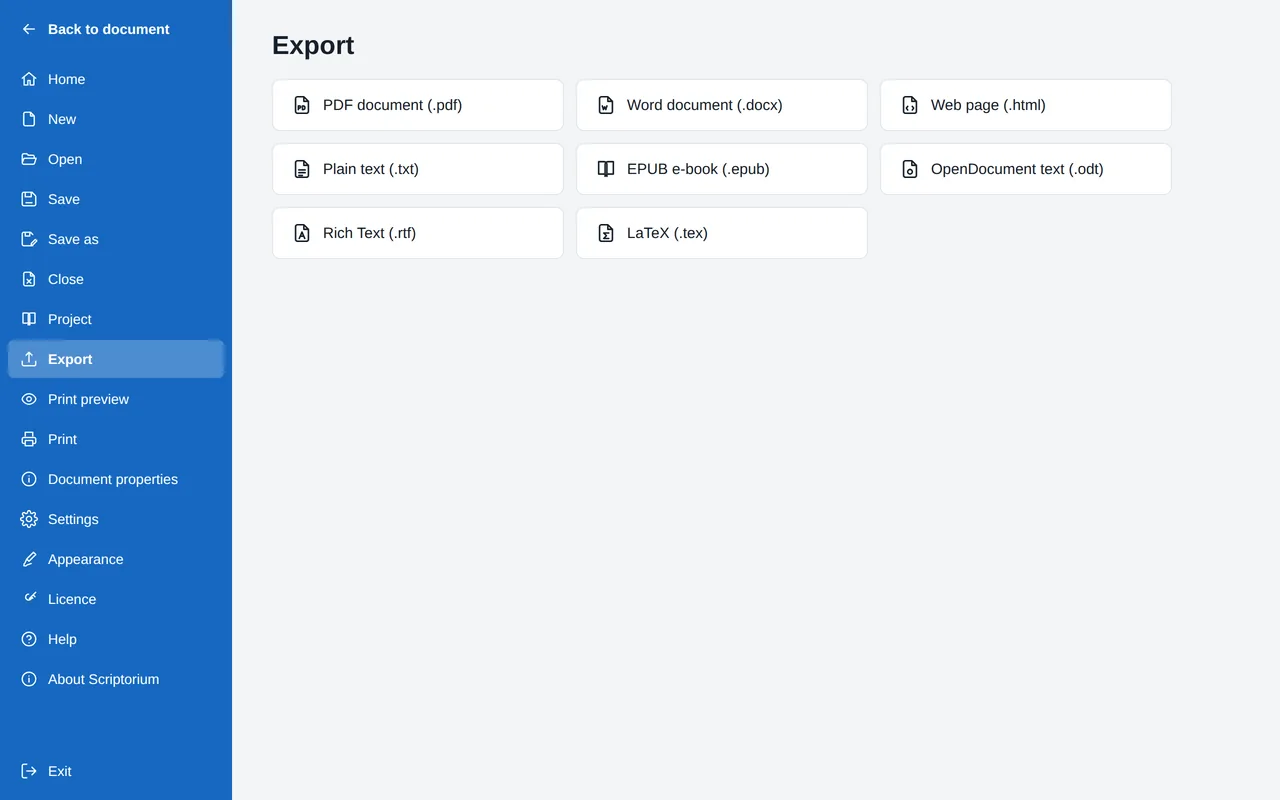Click the Project book icon
Viewport: 1280px width, 800px height.
[x=29, y=319]
